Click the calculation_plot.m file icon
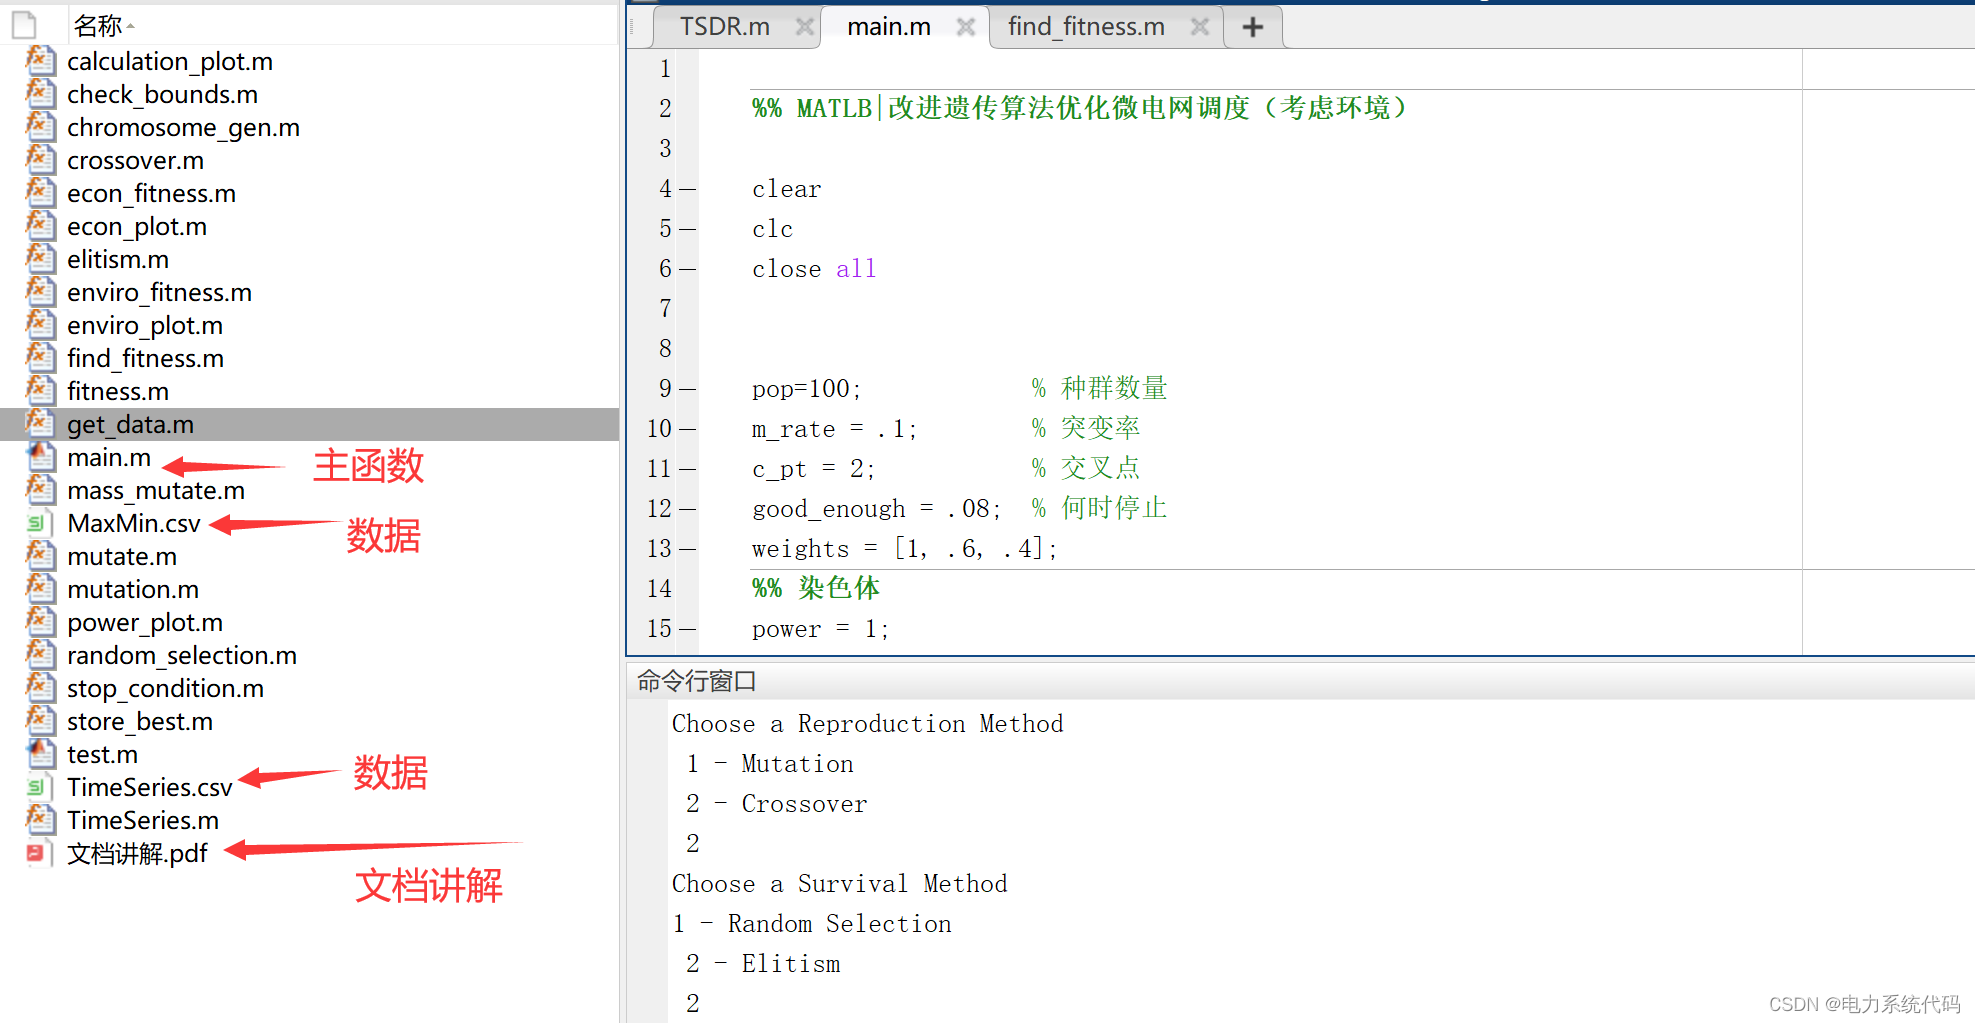This screenshot has width=1975, height=1023. point(40,61)
